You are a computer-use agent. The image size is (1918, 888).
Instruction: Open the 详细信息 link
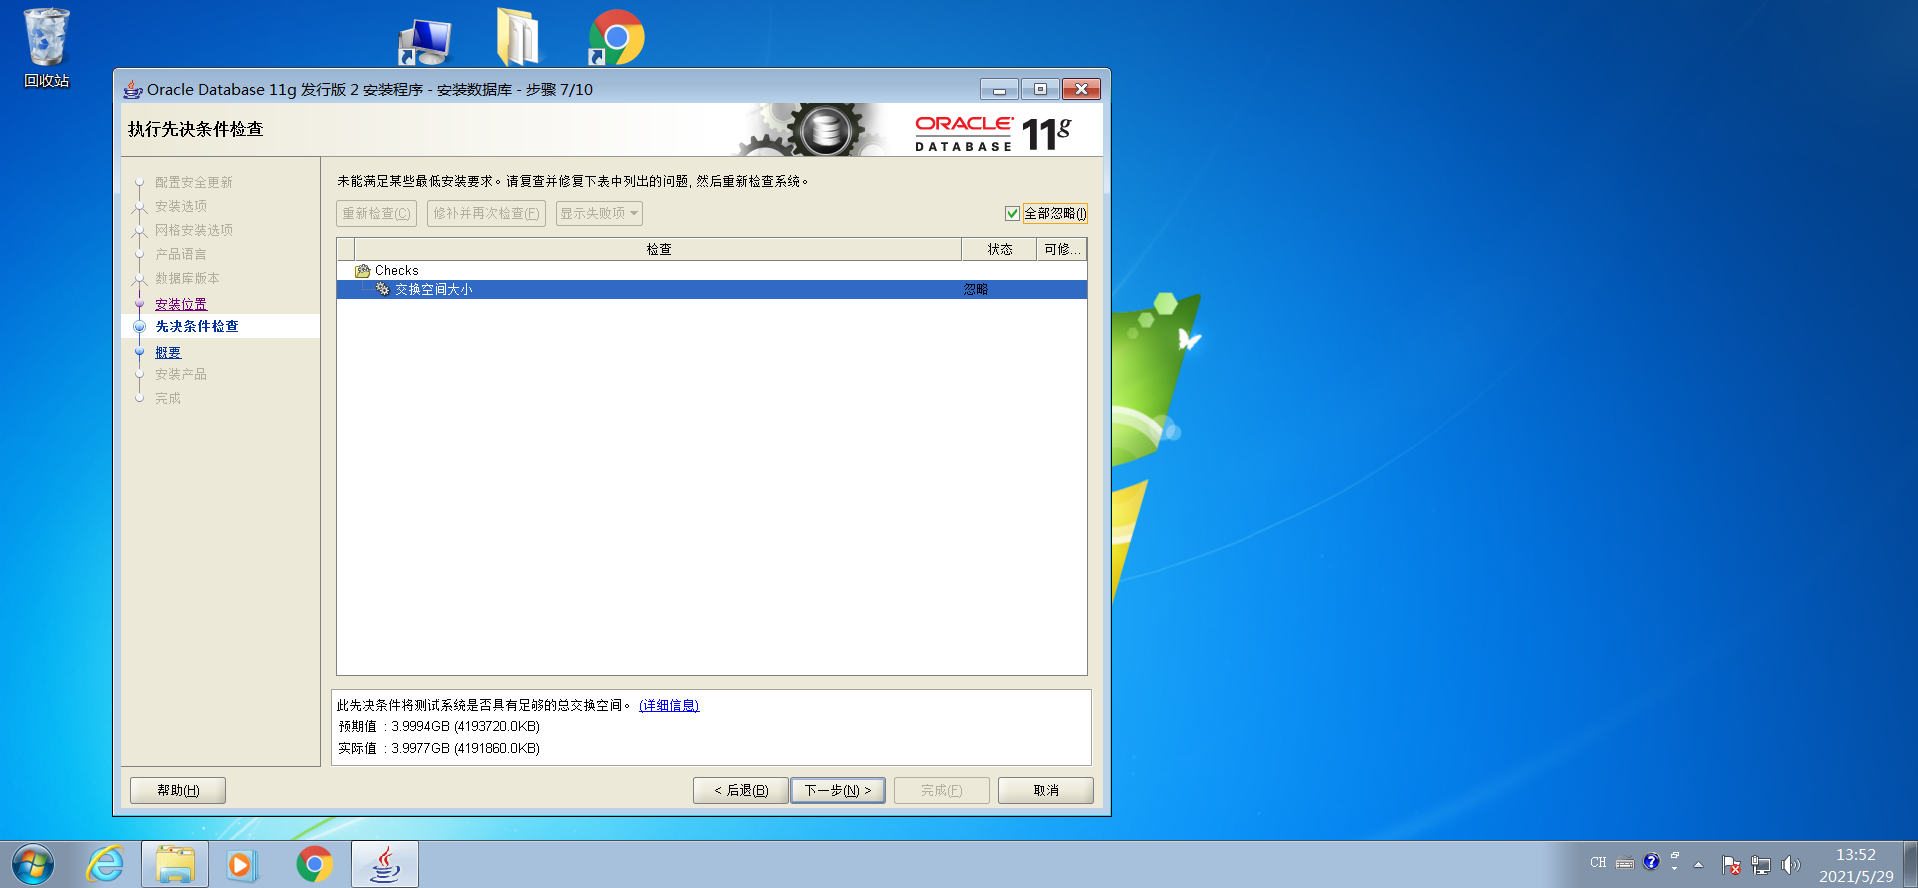click(x=669, y=705)
